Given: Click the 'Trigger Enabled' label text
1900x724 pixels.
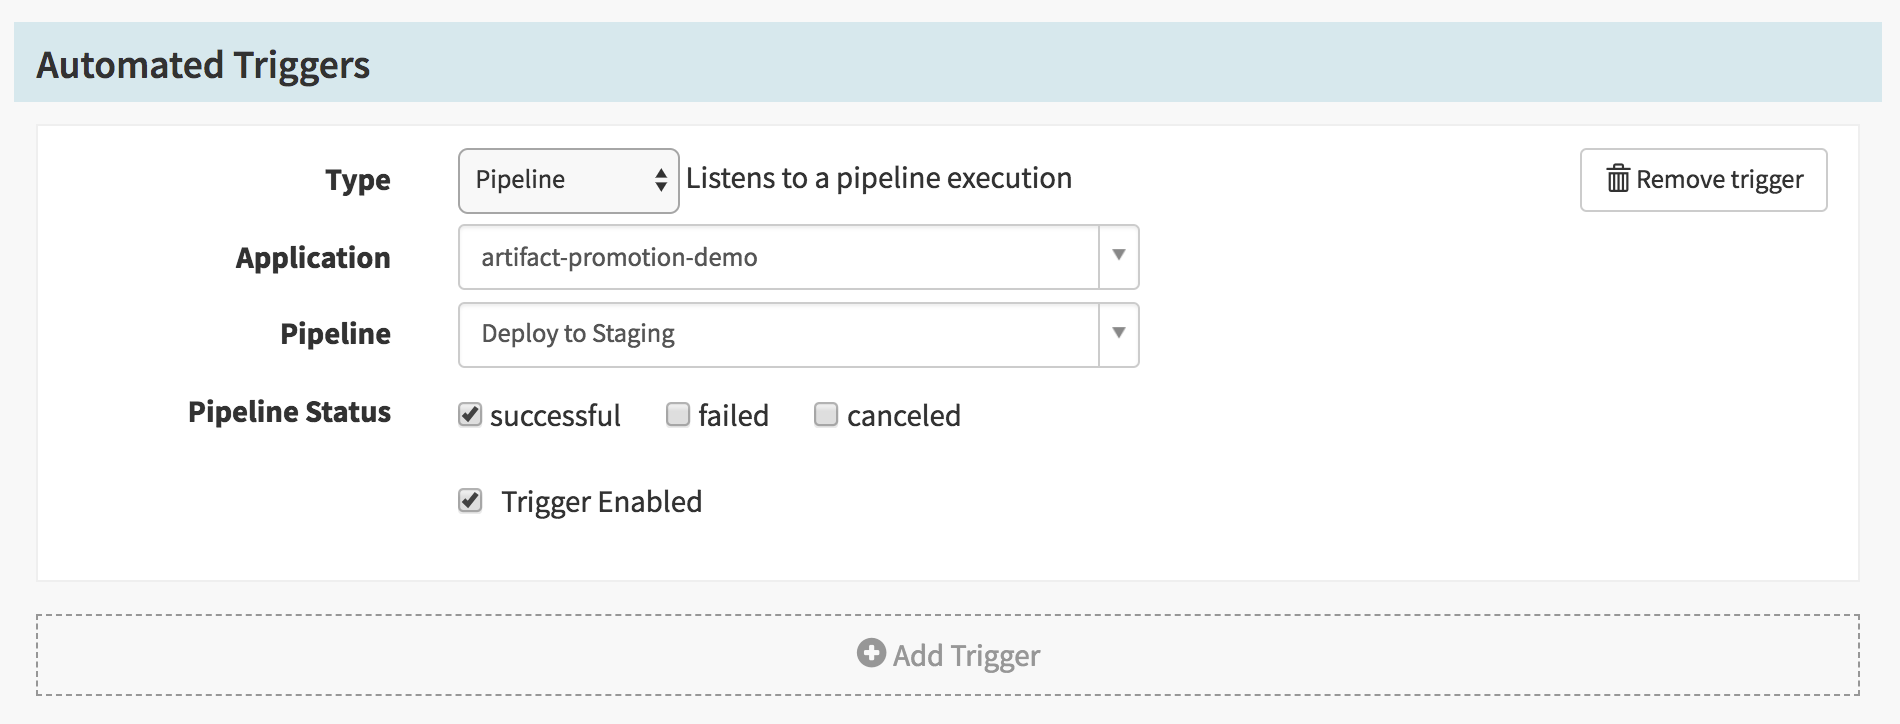Looking at the screenshot, I should point(601,502).
